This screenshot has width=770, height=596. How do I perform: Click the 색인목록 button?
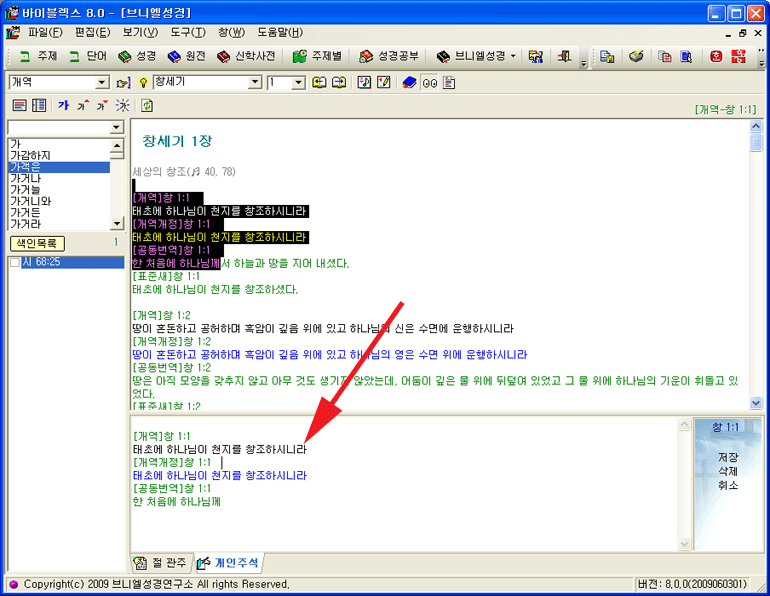pyautogui.click(x=37, y=243)
